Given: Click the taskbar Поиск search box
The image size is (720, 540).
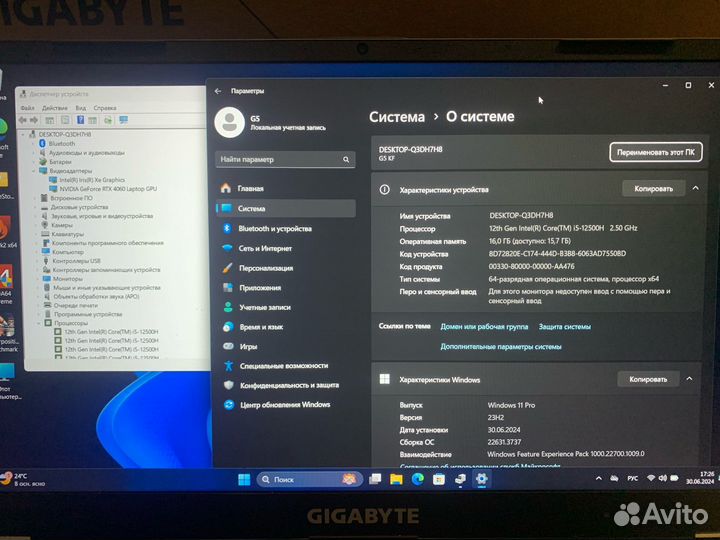Looking at the screenshot, I should pos(309,479).
